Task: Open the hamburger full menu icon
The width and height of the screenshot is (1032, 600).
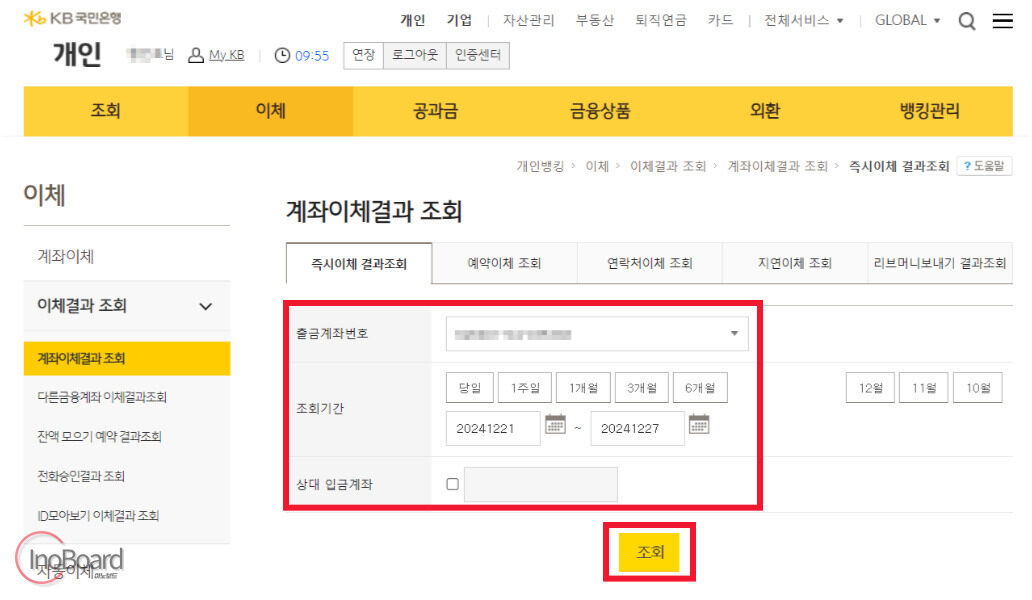Action: [x=1002, y=21]
